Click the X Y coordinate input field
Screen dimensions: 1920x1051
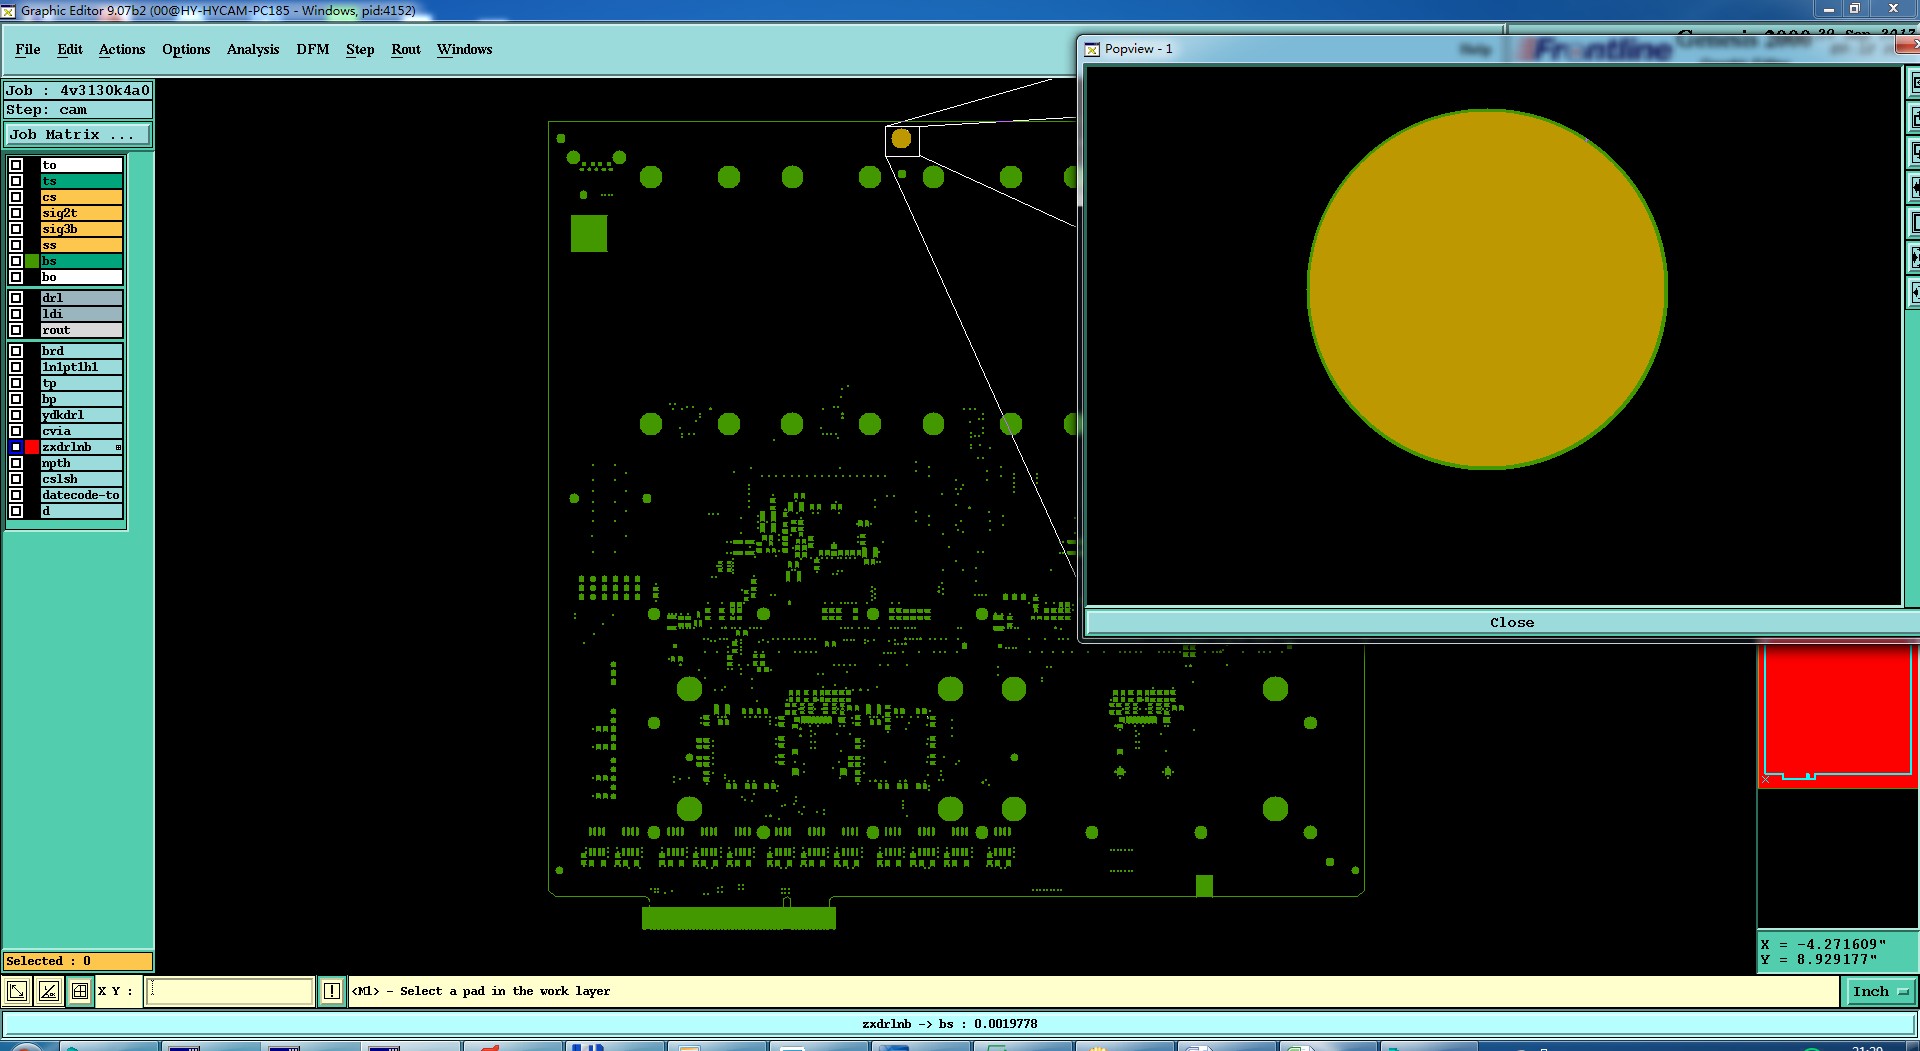coord(230,991)
